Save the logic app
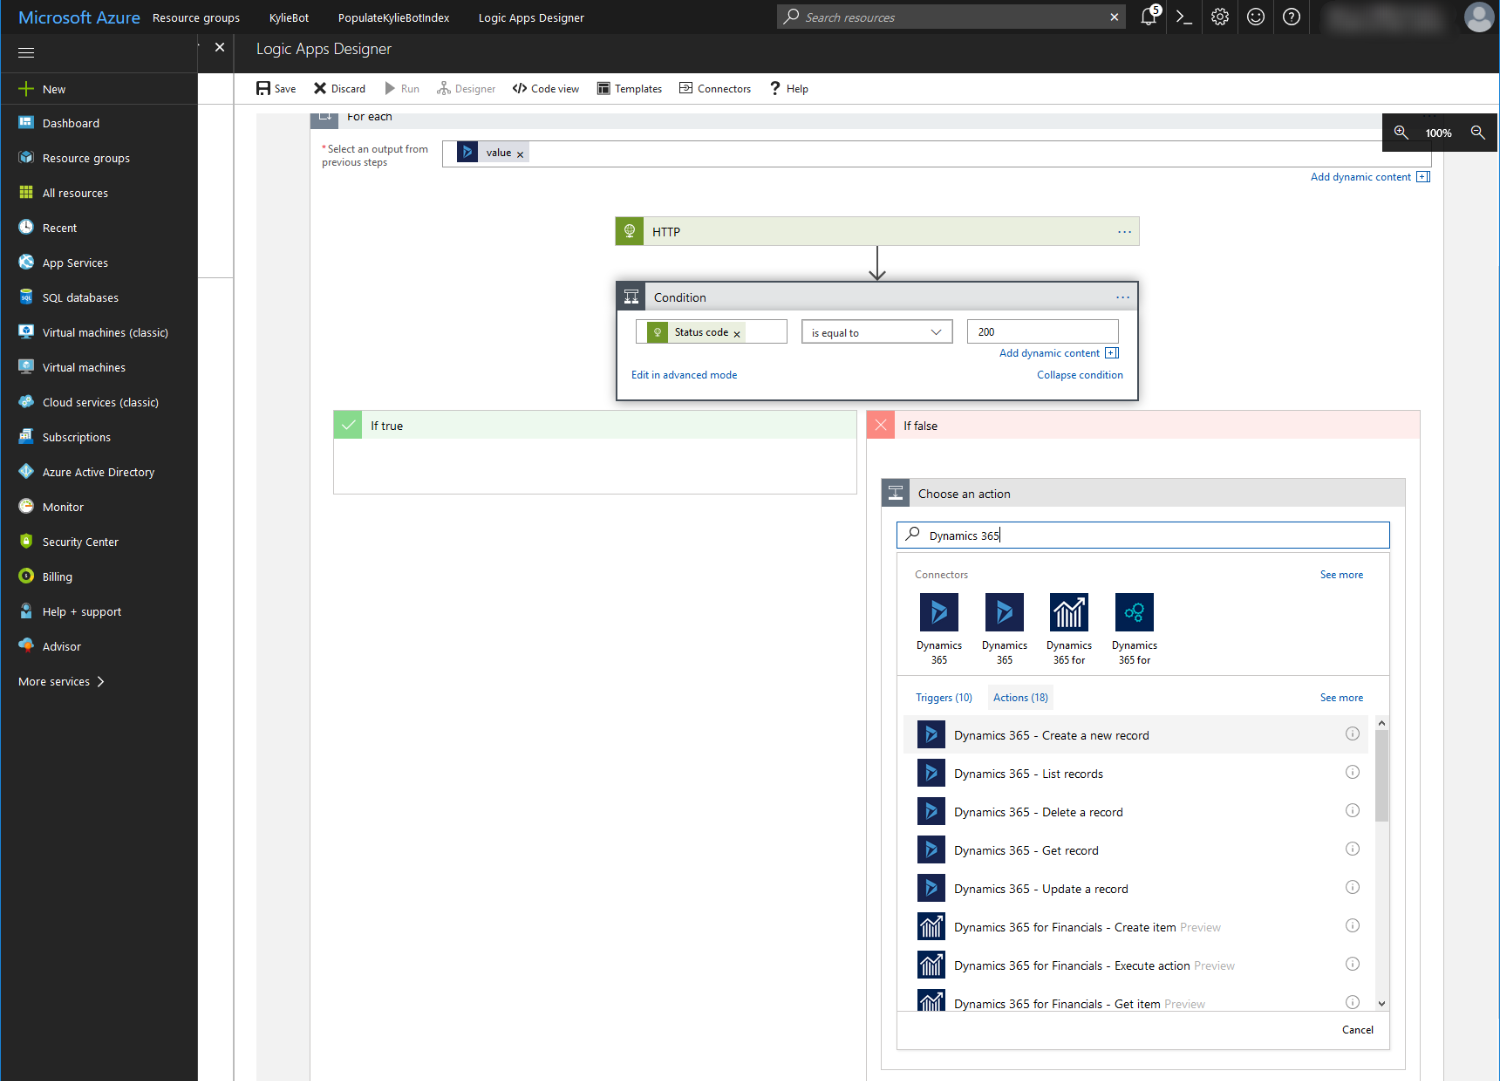 pyautogui.click(x=276, y=89)
